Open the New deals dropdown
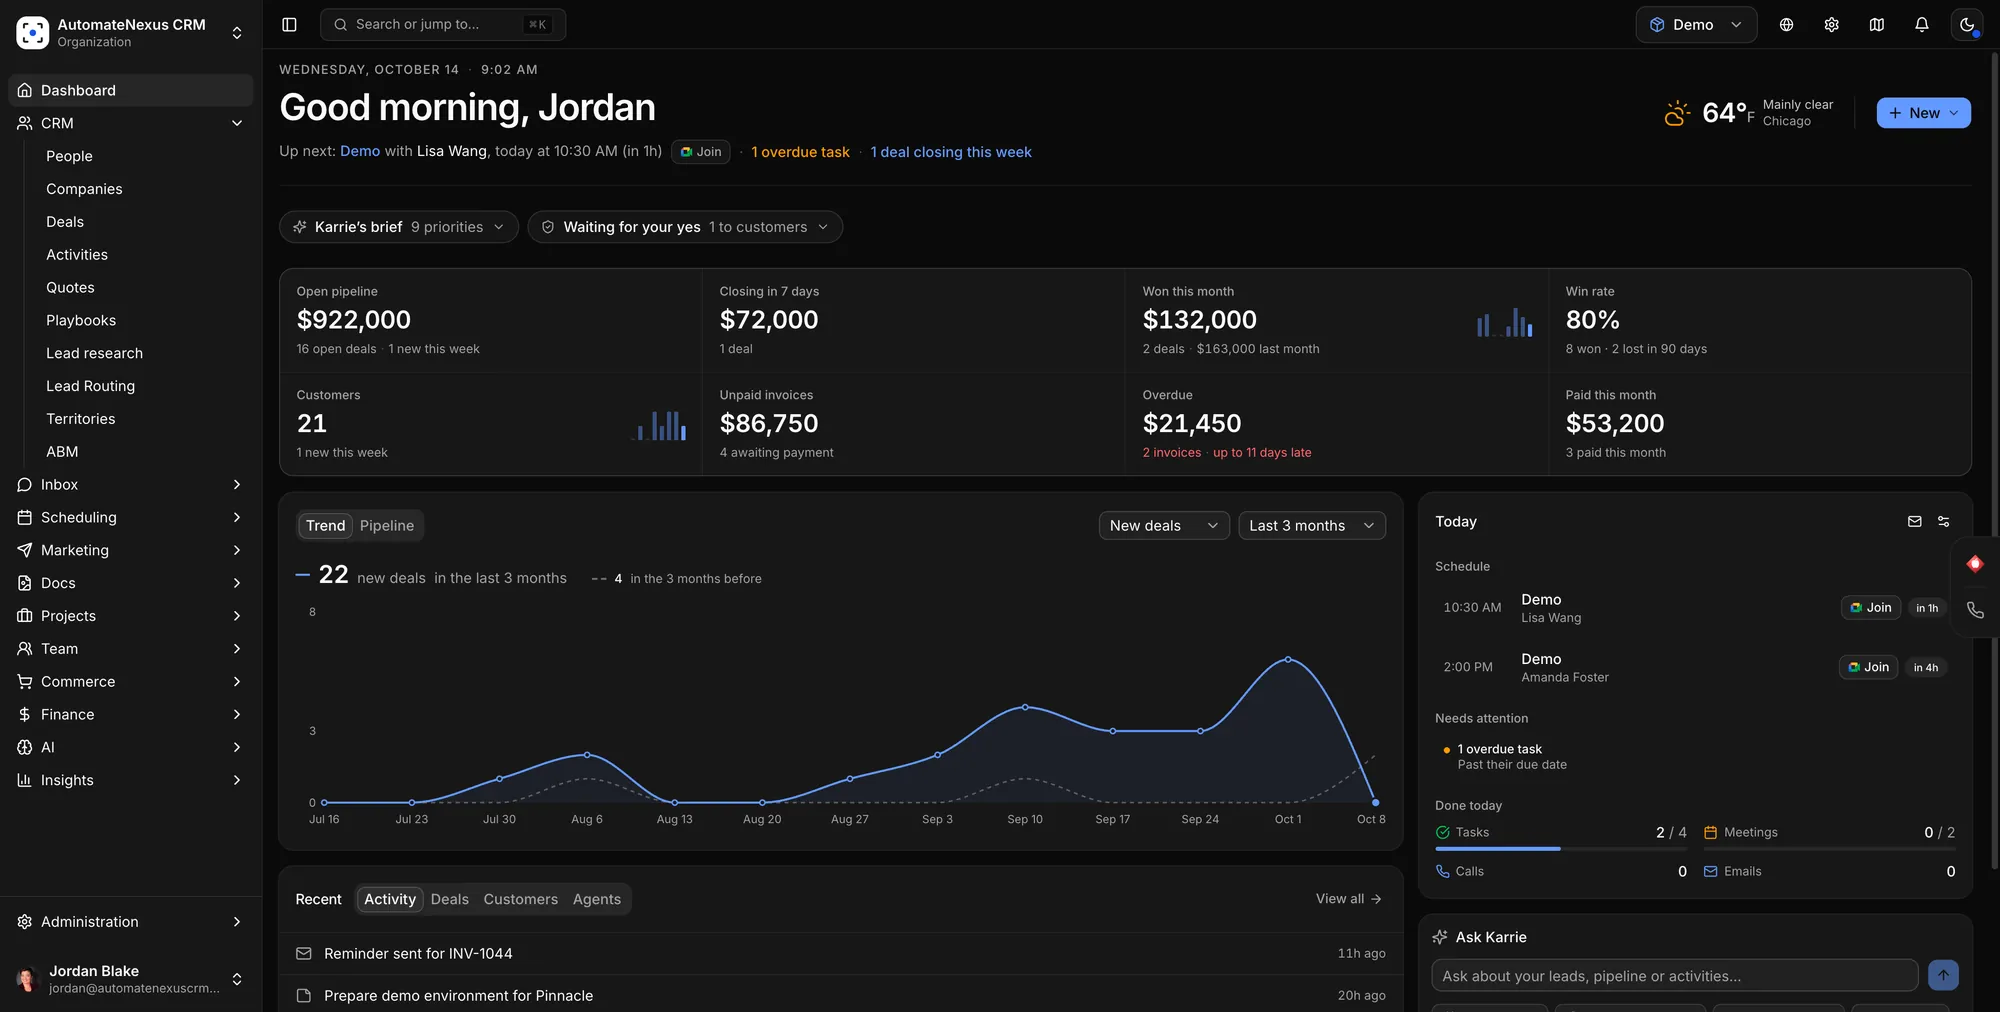Screen dimensions: 2000x1012 point(1164,525)
